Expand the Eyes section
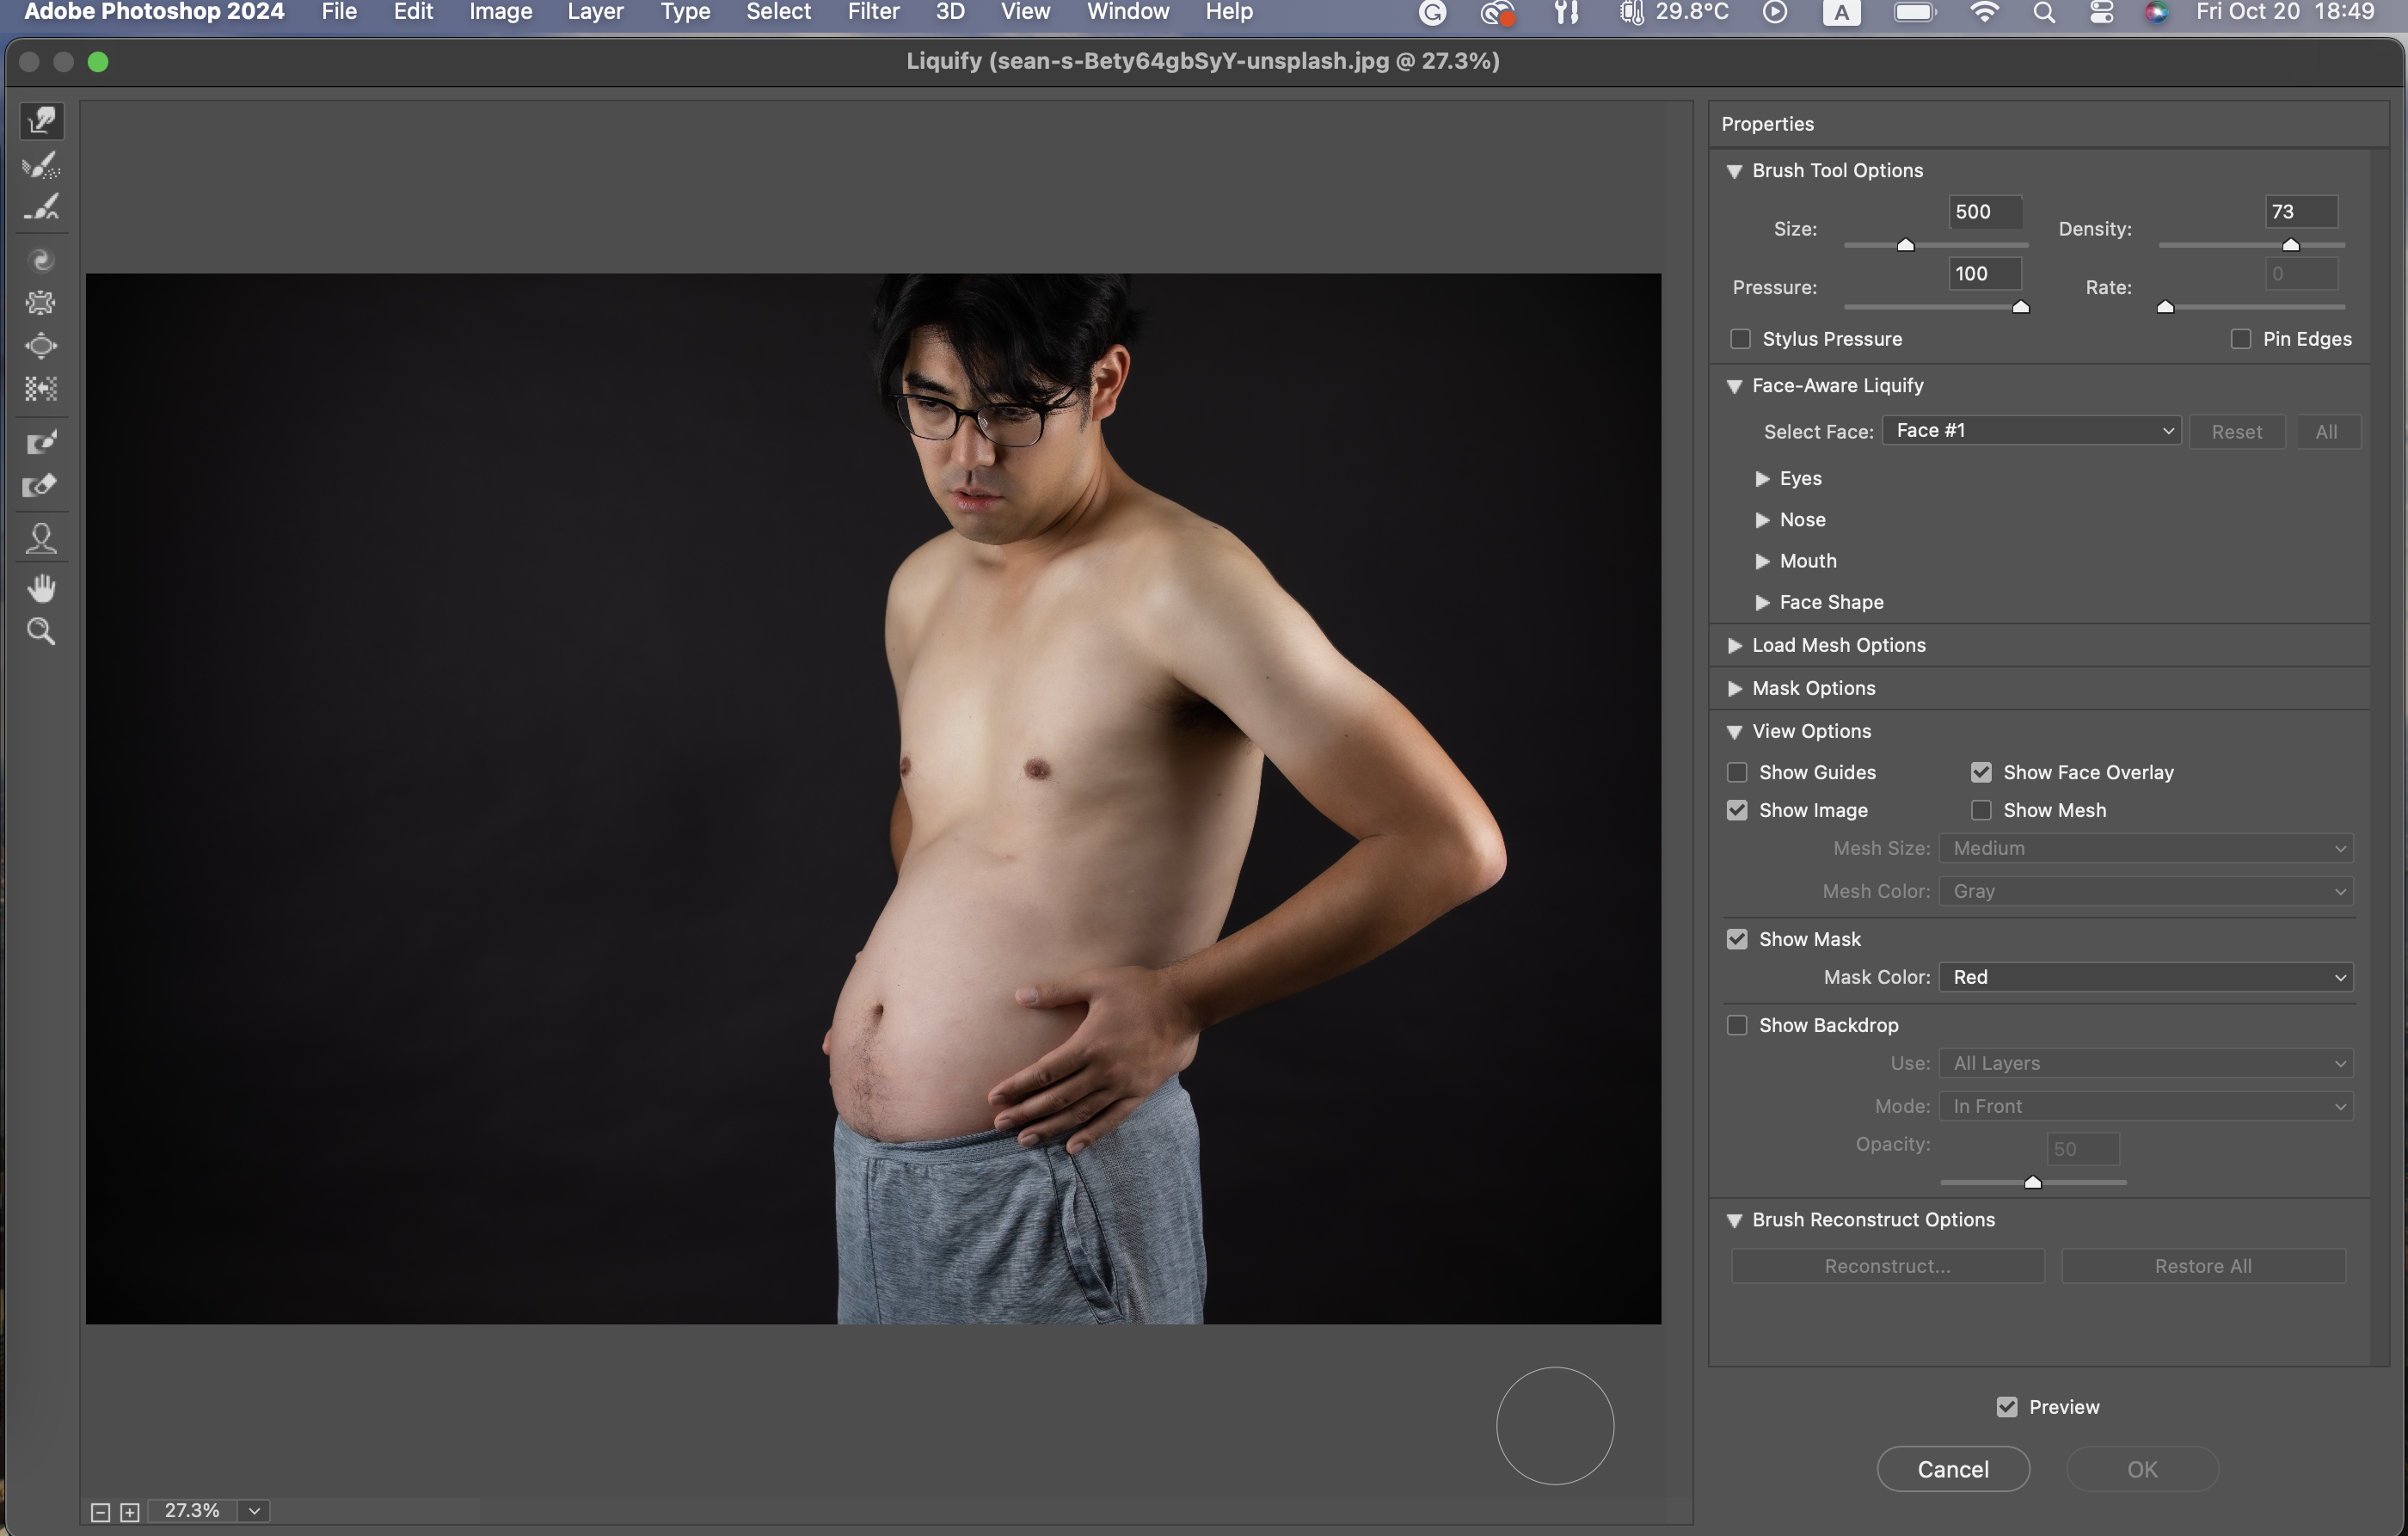Image resolution: width=2408 pixels, height=1536 pixels. tap(1762, 479)
